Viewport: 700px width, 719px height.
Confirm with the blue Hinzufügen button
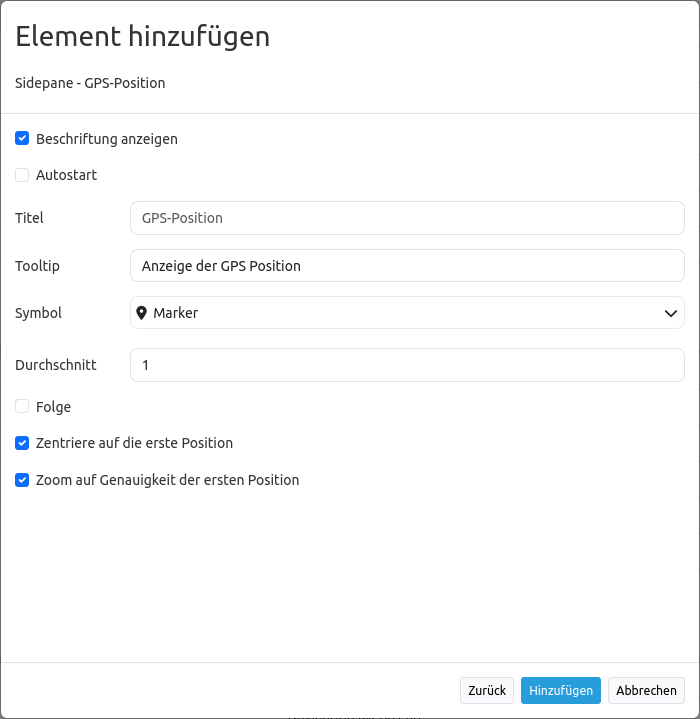(x=560, y=691)
